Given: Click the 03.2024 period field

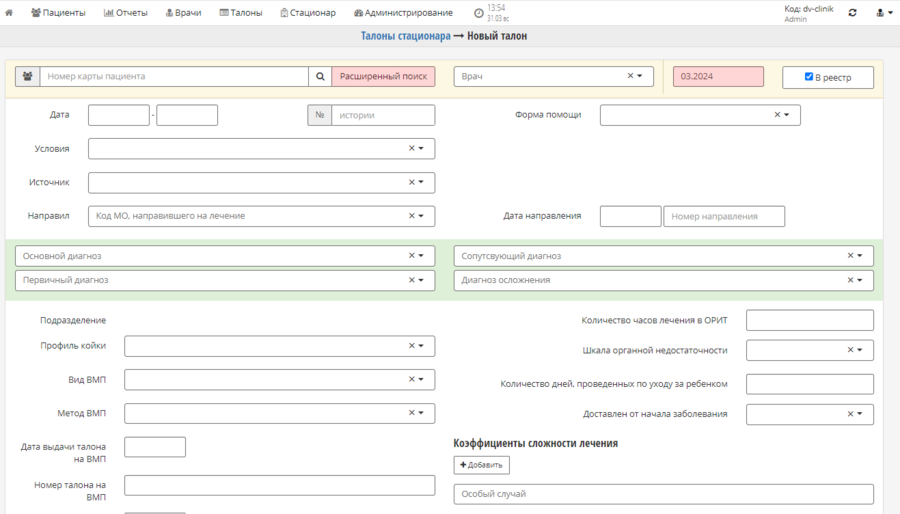Looking at the screenshot, I should pyautogui.click(x=718, y=76).
